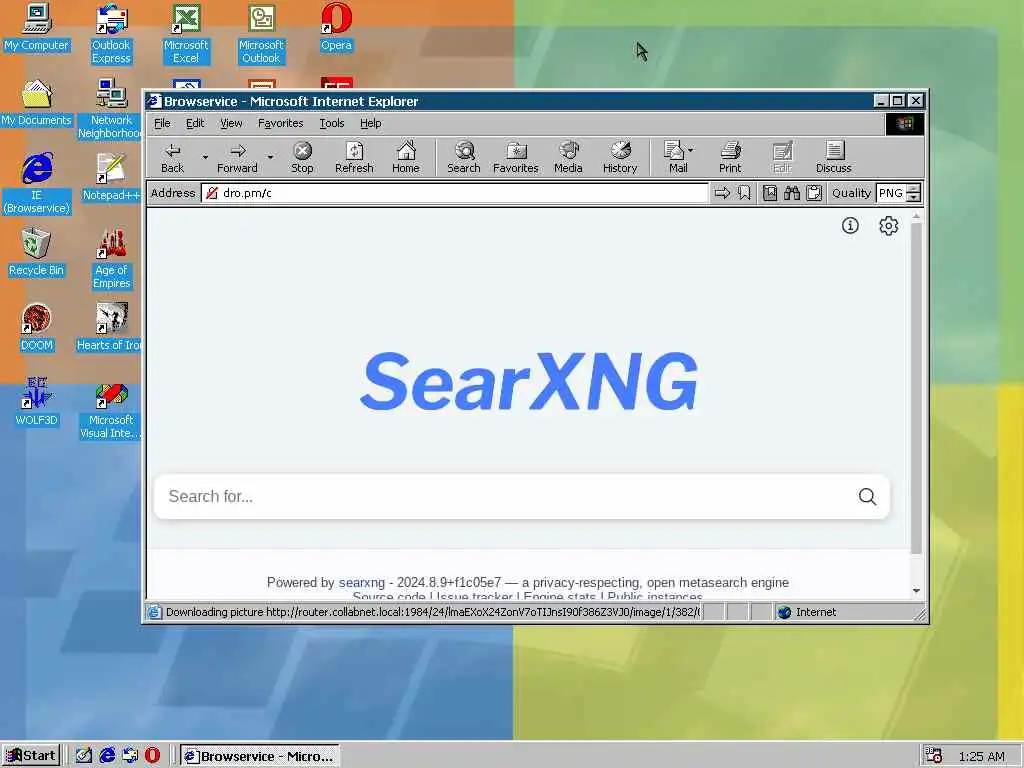This screenshot has height=768, width=1024.
Task: Launch Opera from quick launch bar
Action: (152, 756)
